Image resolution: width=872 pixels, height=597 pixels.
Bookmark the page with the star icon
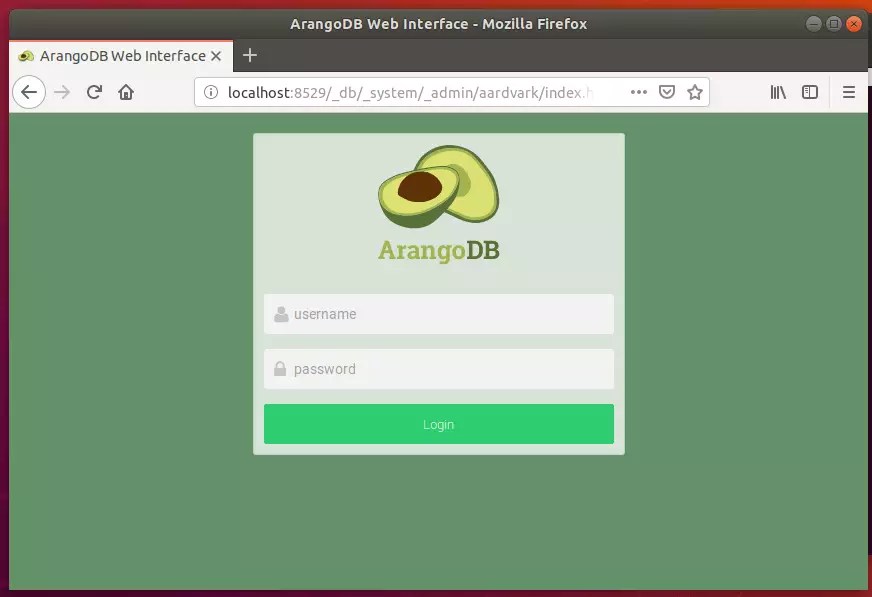point(695,91)
